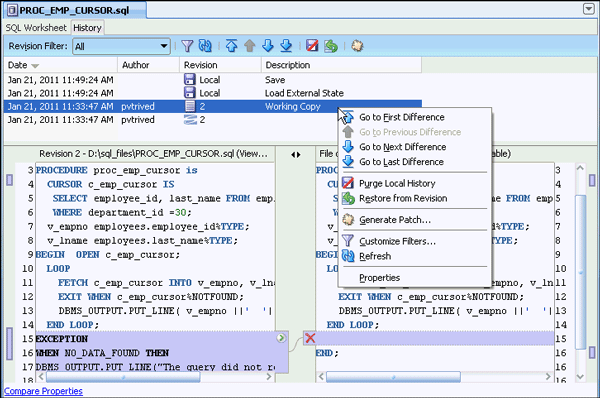Click the EXCEPTION line in left editor

[62, 339]
